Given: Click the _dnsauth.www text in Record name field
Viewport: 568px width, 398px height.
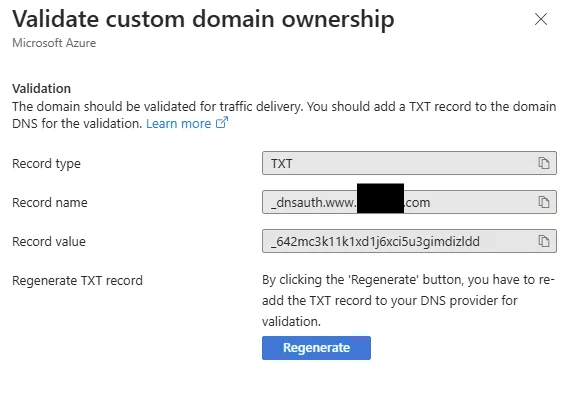Looking at the screenshot, I should pyautogui.click(x=314, y=202).
